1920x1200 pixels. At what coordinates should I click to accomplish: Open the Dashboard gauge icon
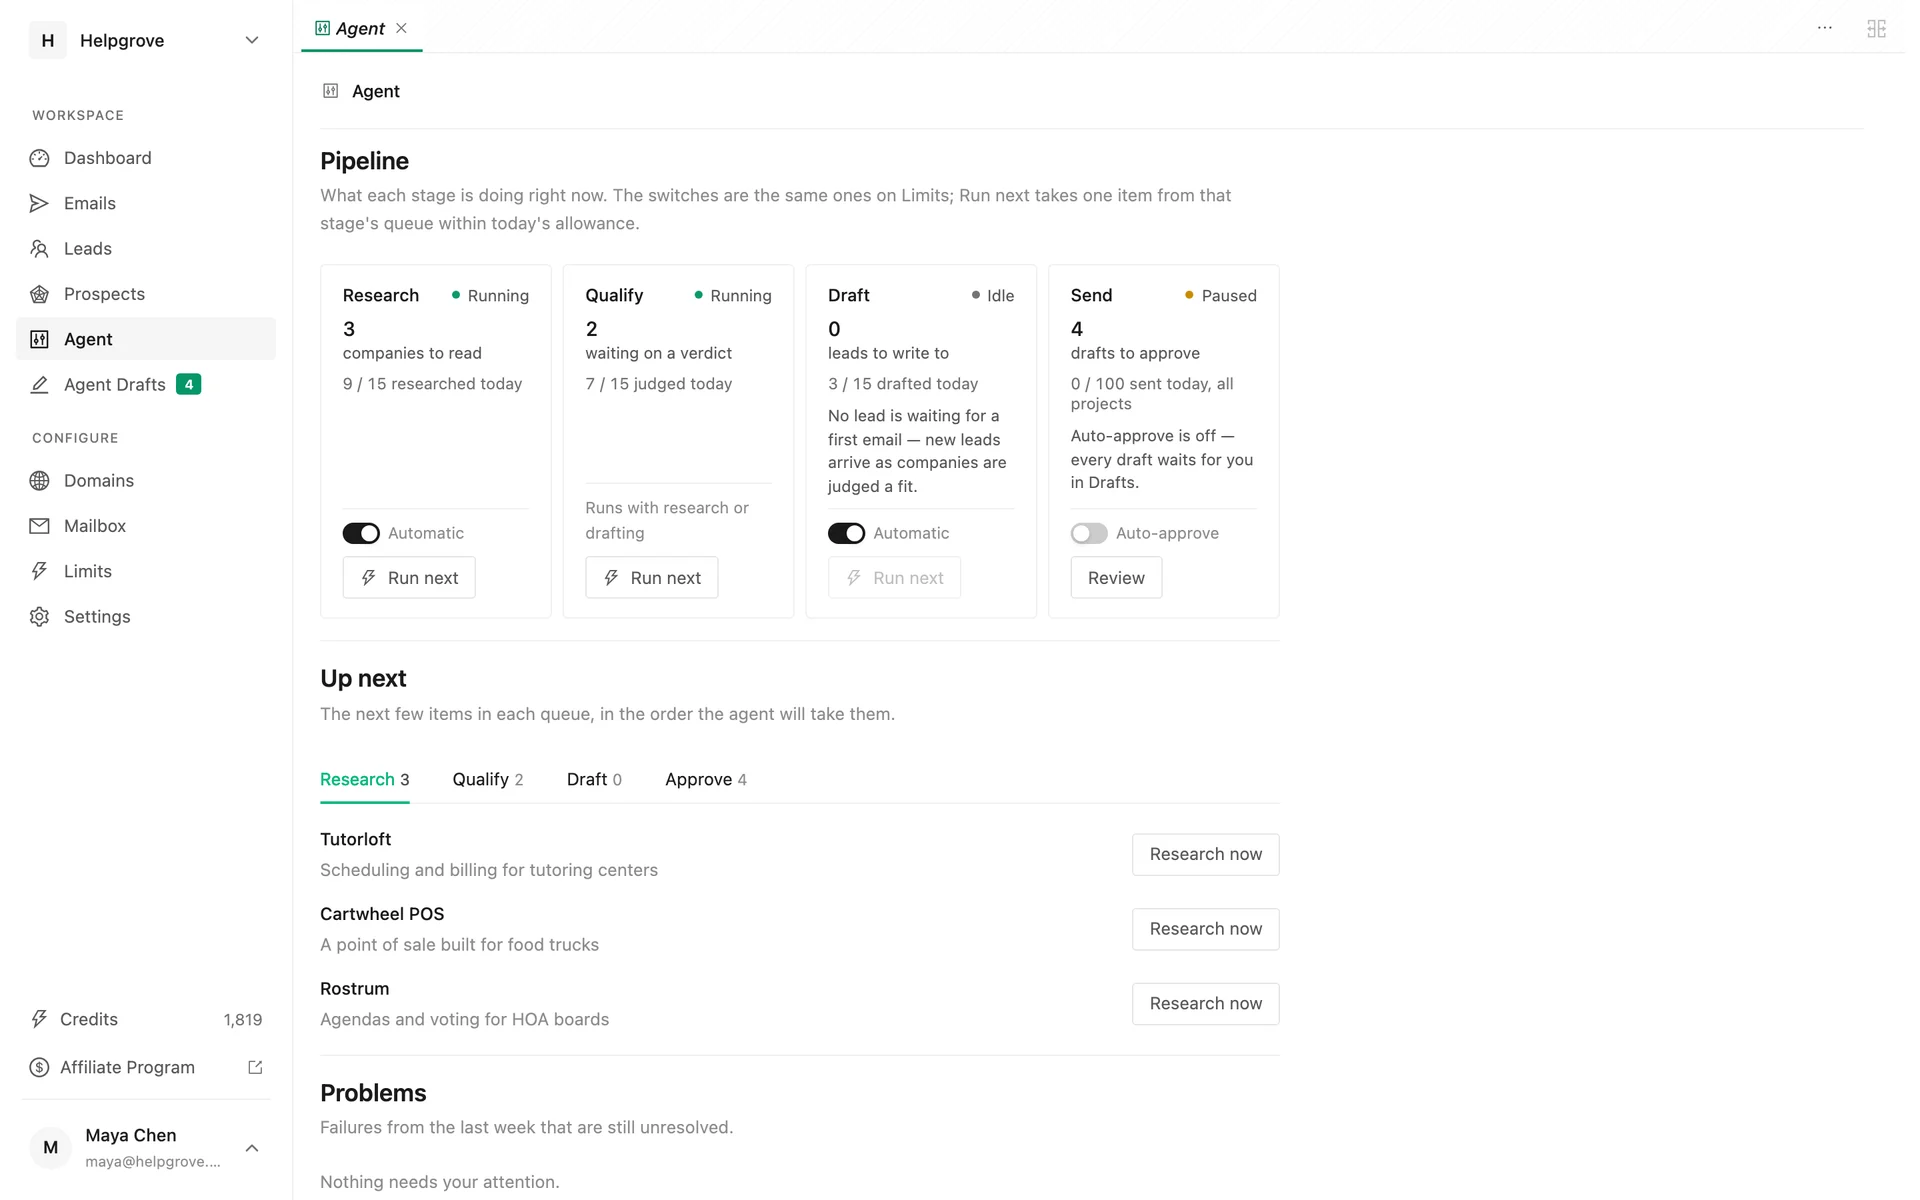coord(39,158)
